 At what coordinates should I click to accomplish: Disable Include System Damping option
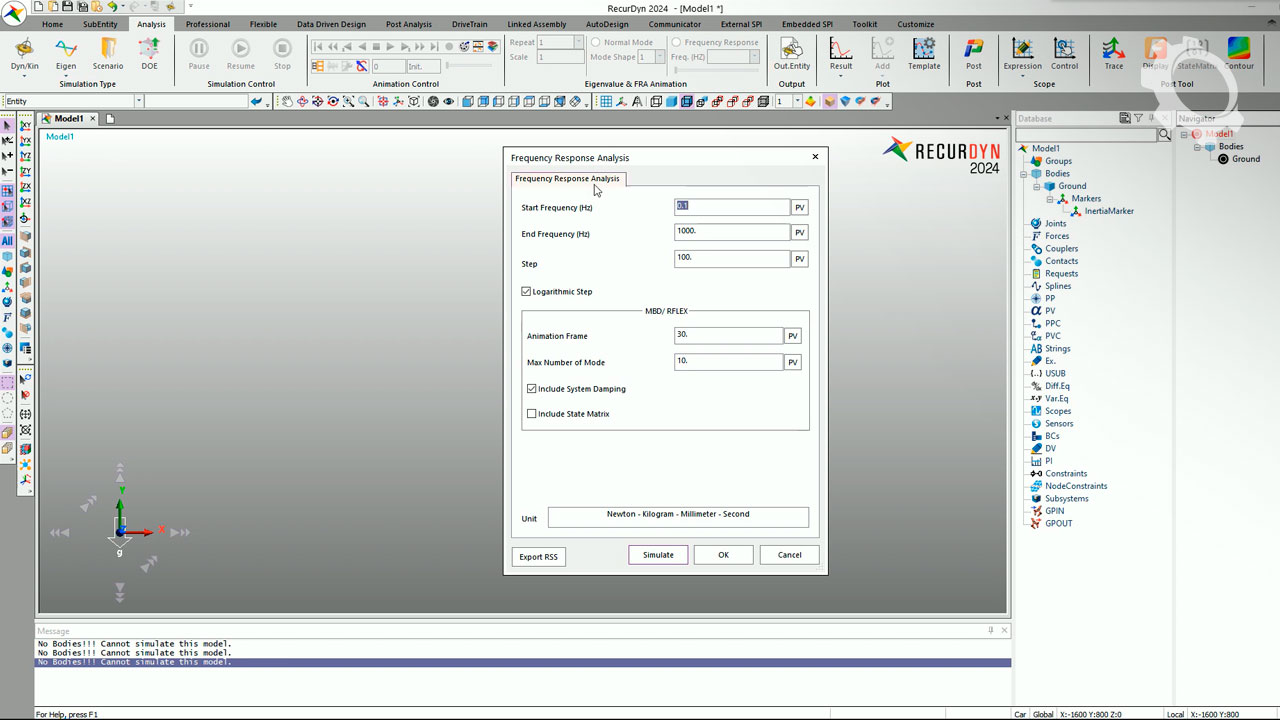pos(532,389)
